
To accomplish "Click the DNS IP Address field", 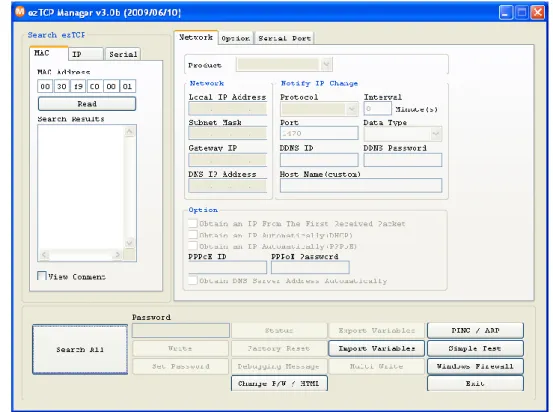I will 228,186.
